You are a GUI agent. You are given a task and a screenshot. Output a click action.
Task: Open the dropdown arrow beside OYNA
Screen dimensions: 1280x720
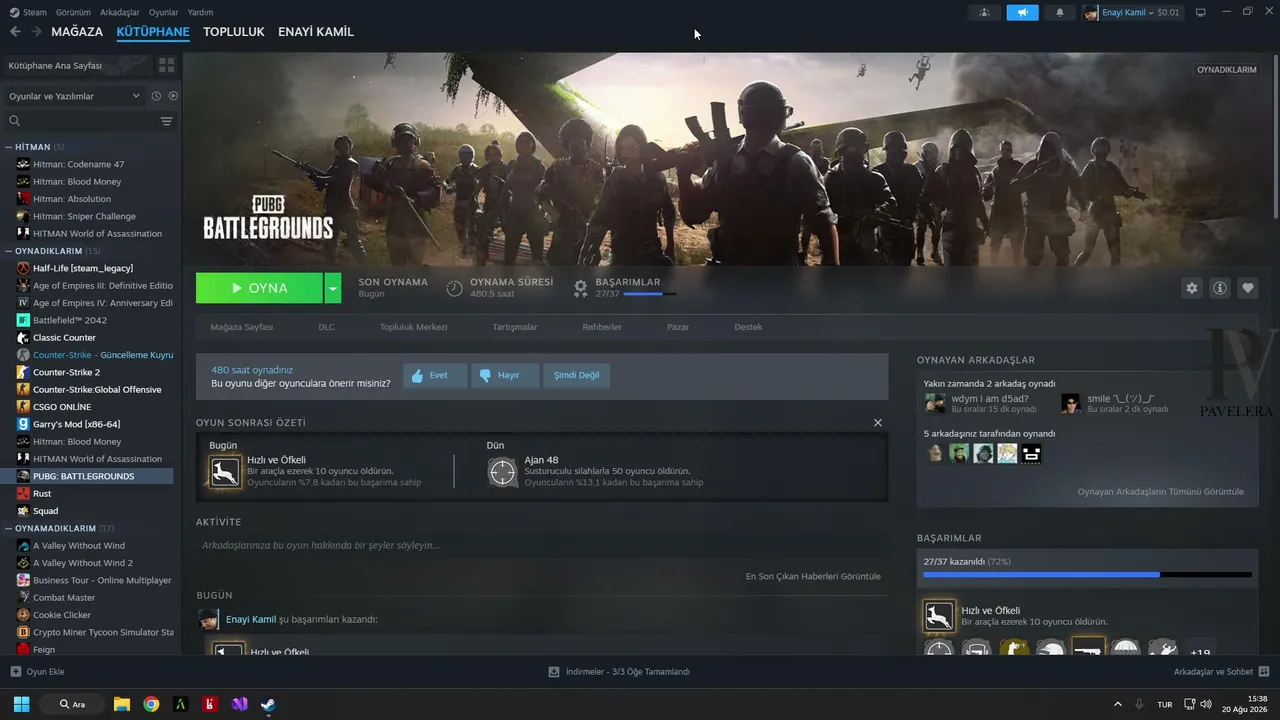coord(333,288)
